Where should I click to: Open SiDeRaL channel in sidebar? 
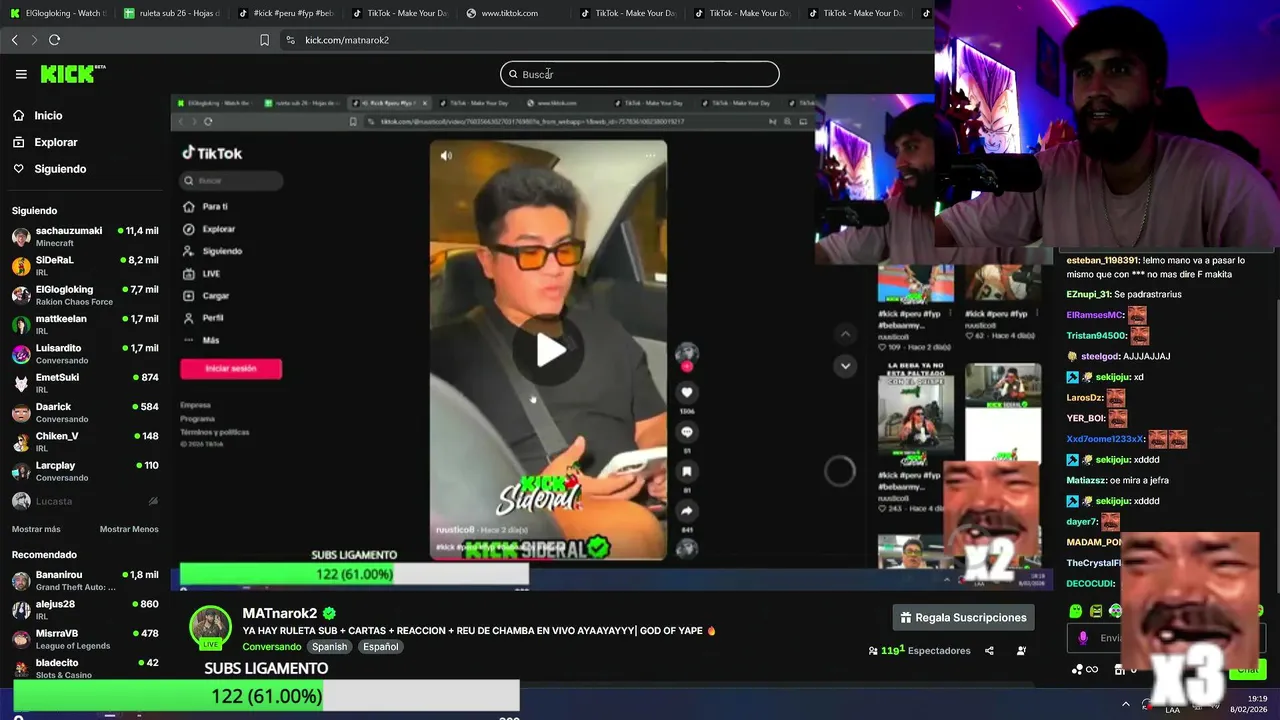tap(85, 265)
